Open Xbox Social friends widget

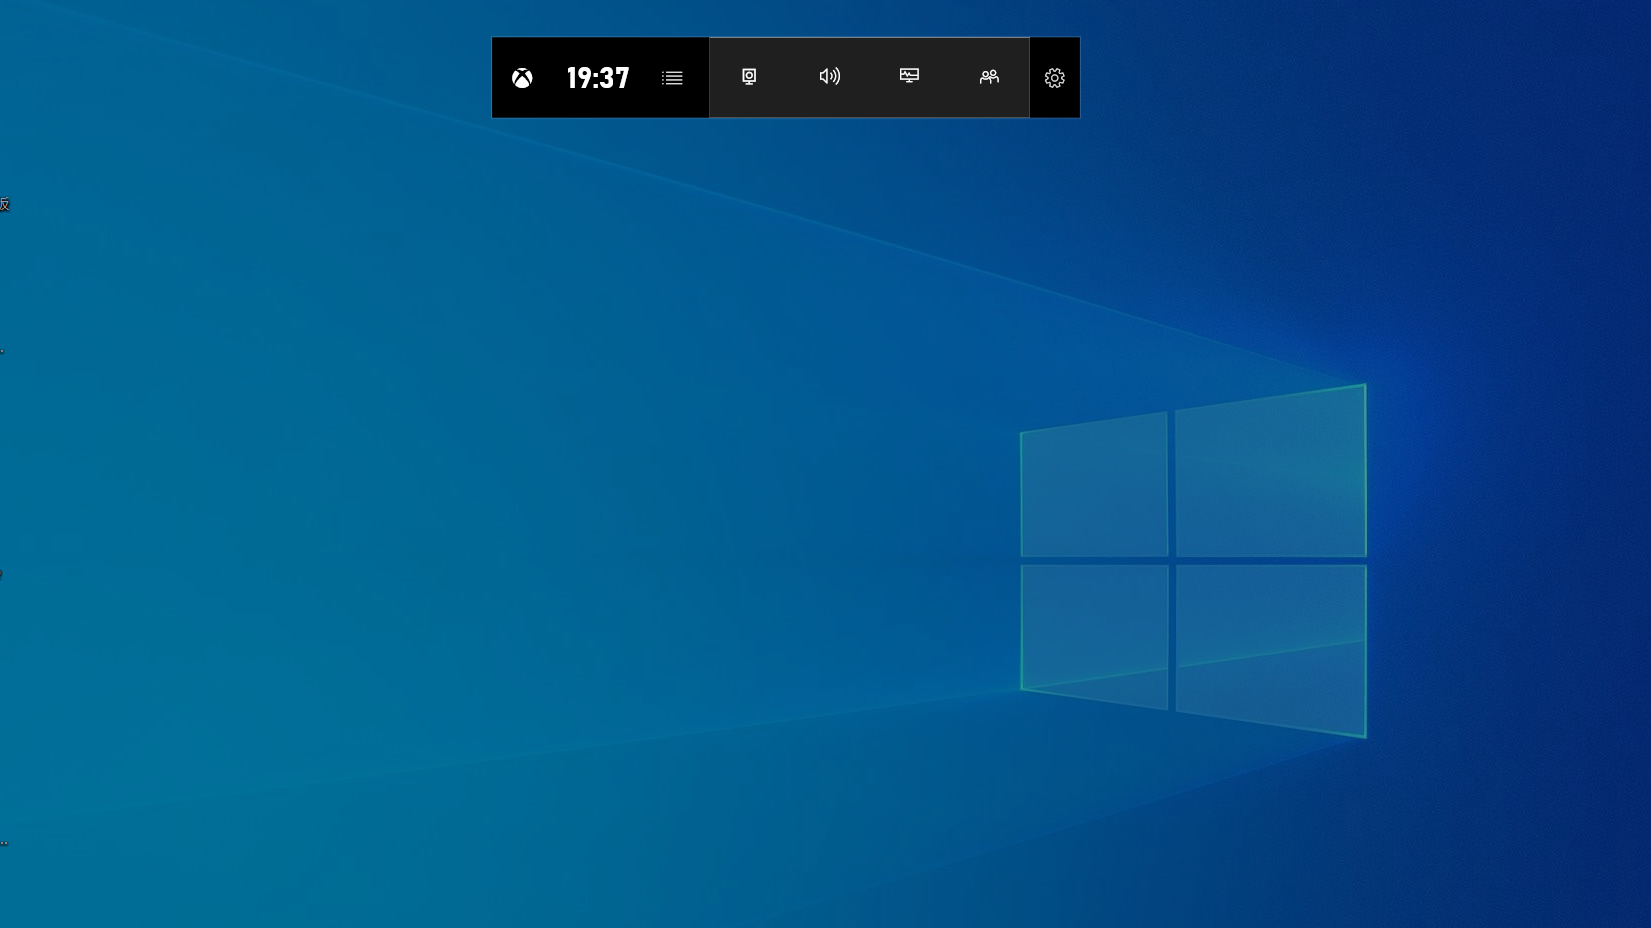tap(989, 77)
